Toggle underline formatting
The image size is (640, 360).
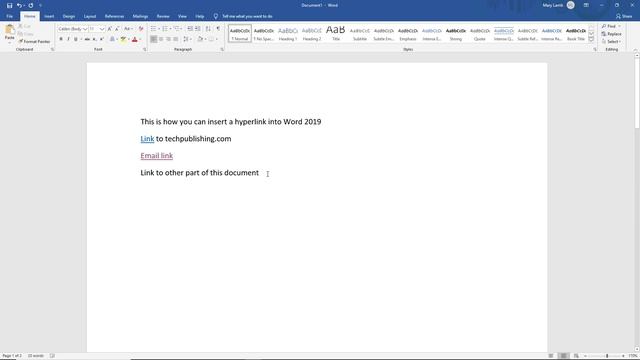tap(76, 39)
